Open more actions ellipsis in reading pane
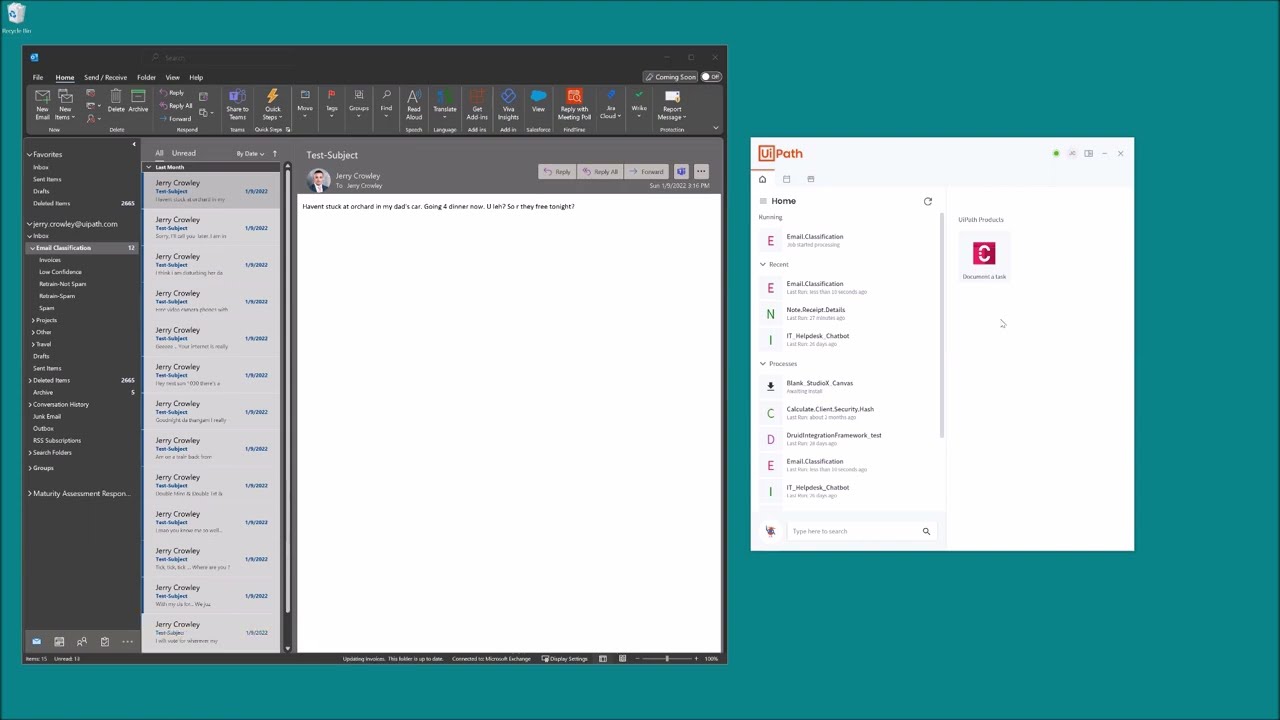Screen dimensions: 1280x720 701,172
